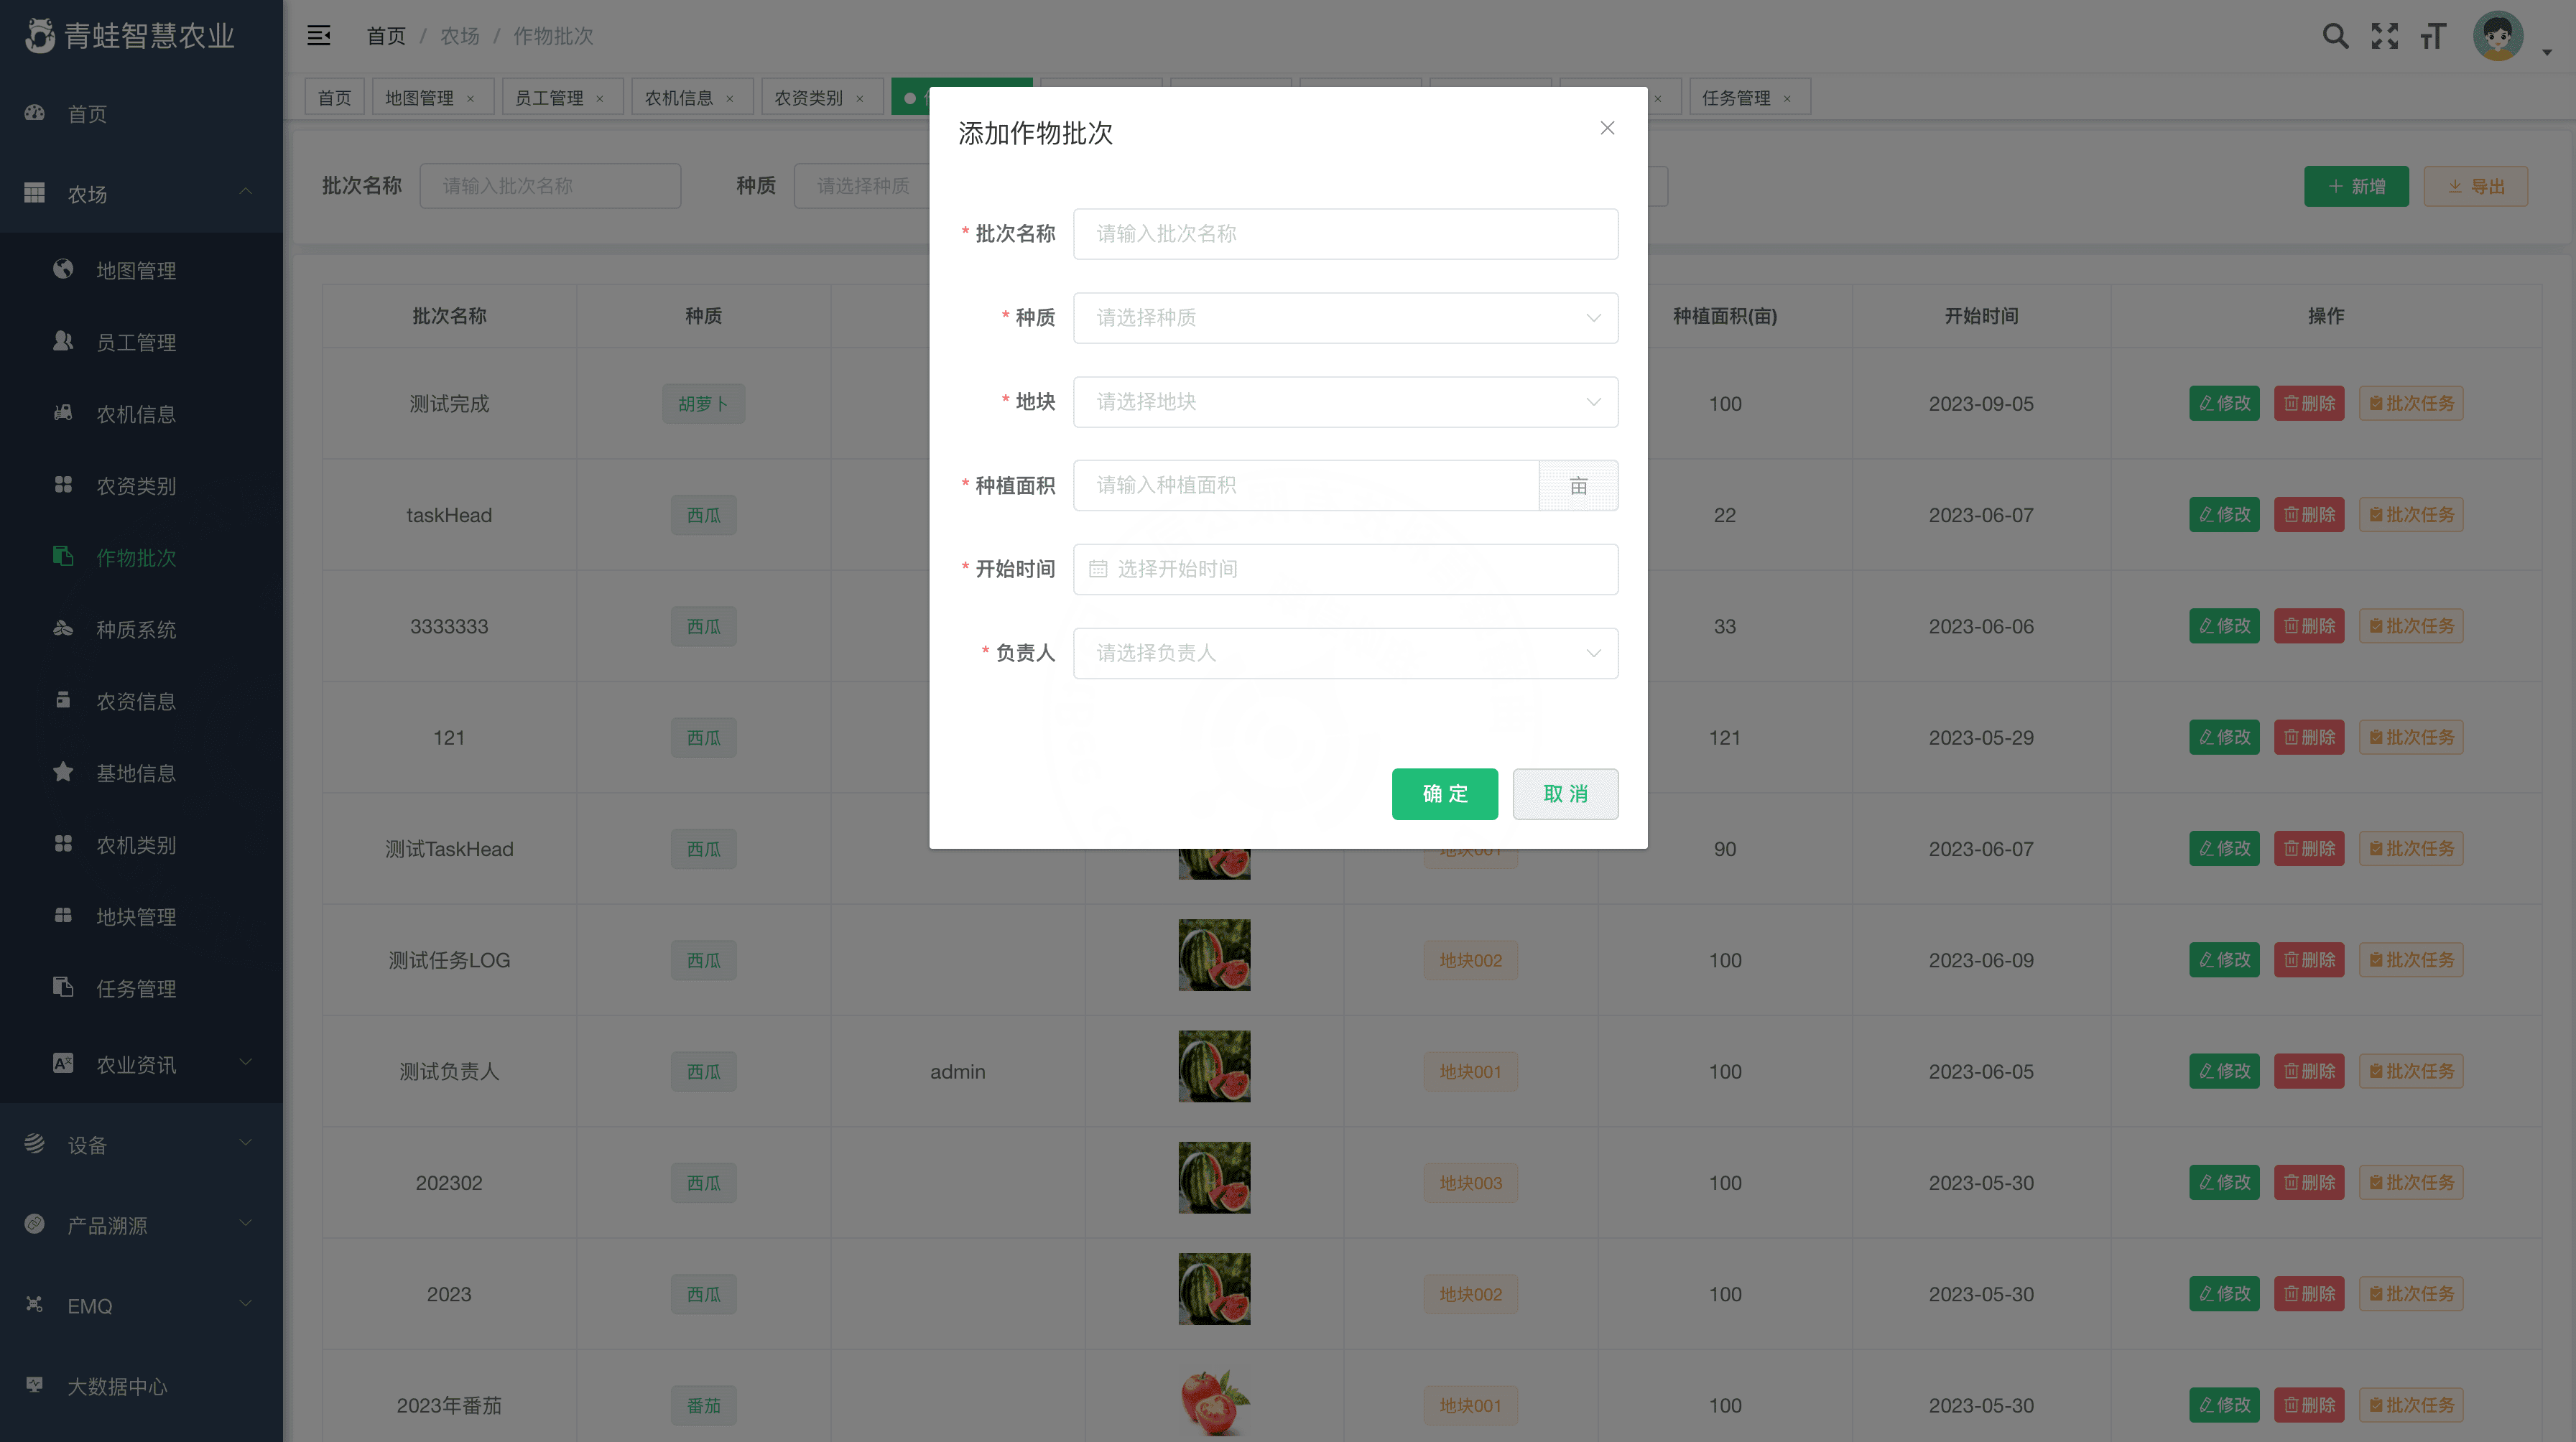2576x1442 pixels.
Task: Expand the 种质 dropdown in dialog
Action: coord(1345,318)
